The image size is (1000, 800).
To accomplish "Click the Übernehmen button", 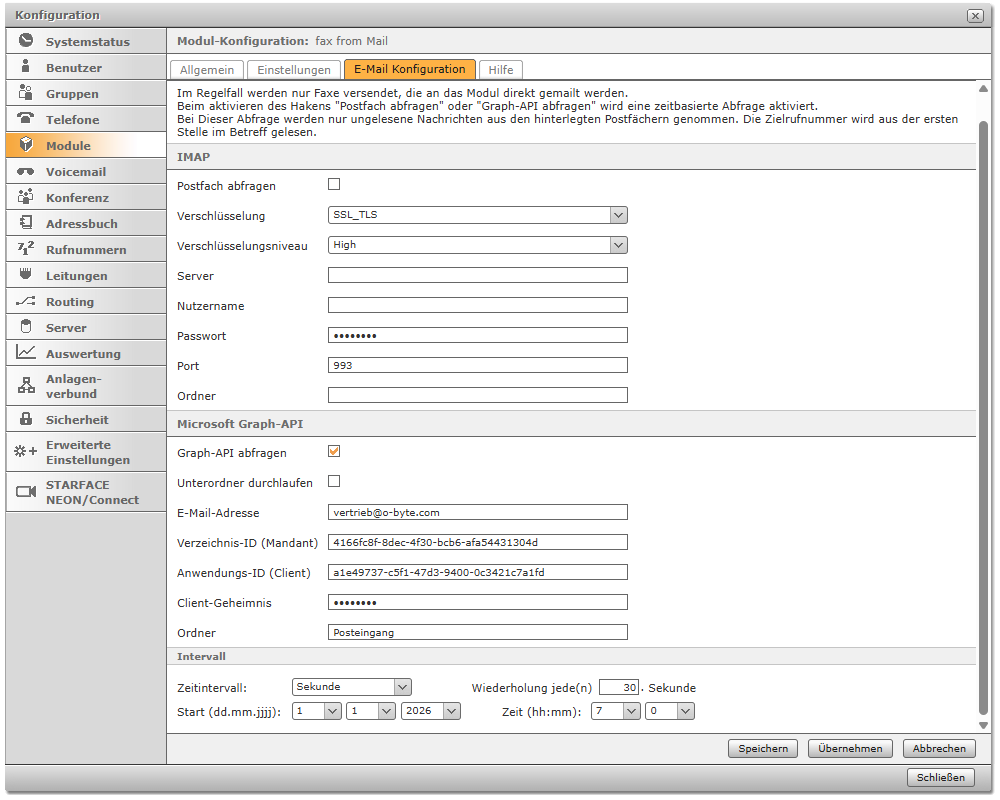I will click(x=850, y=748).
